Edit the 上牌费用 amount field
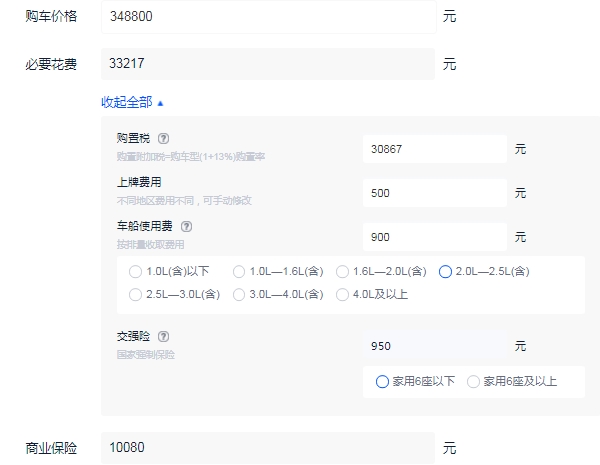 [434, 192]
